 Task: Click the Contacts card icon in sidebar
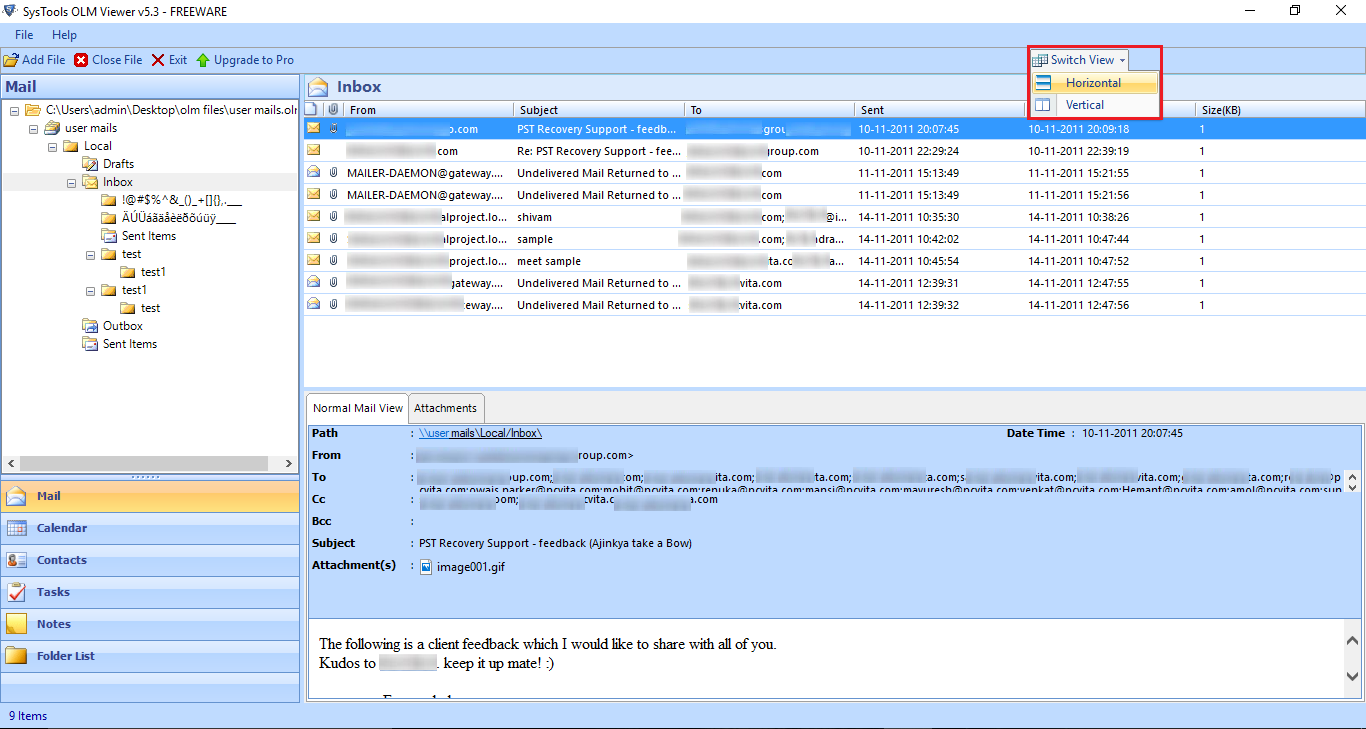(17, 560)
